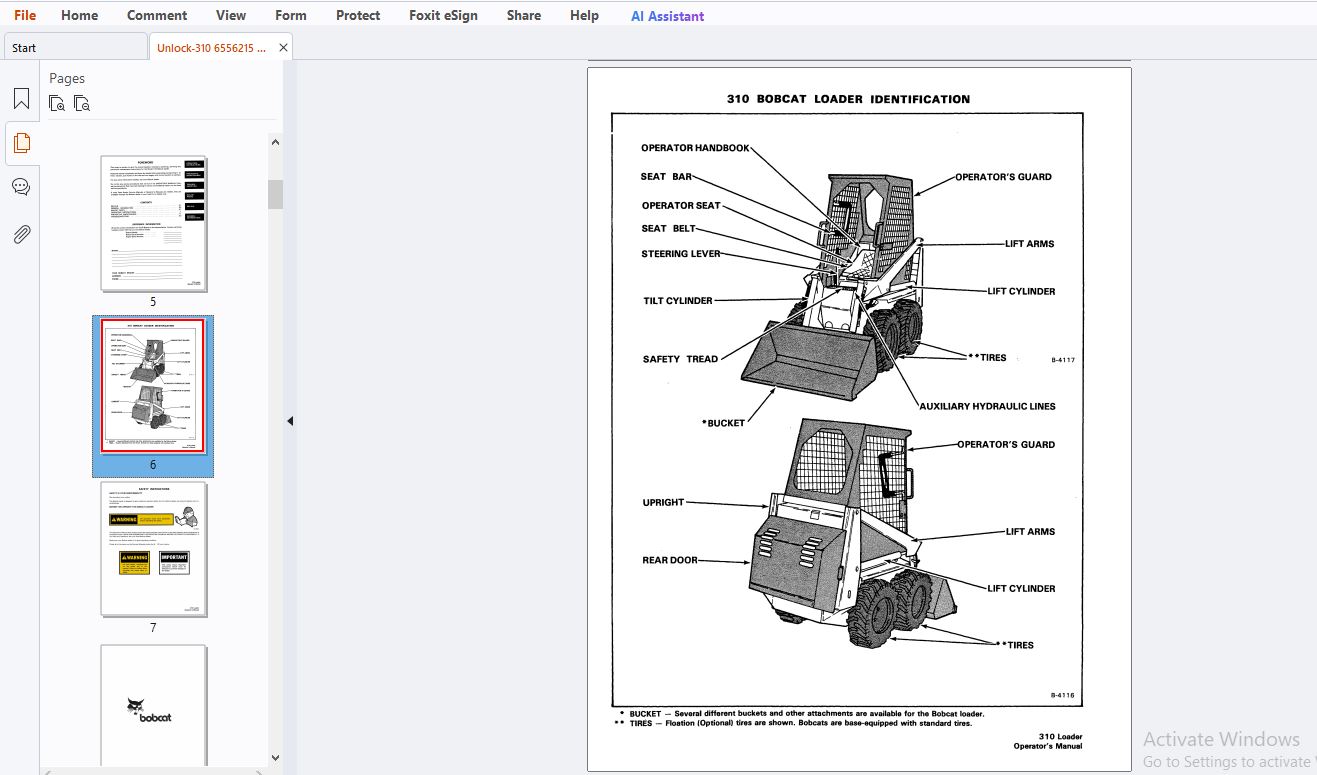Click the document title '310 BOBCAT LOADER IDENTIFICATION'

(x=848, y=99)
